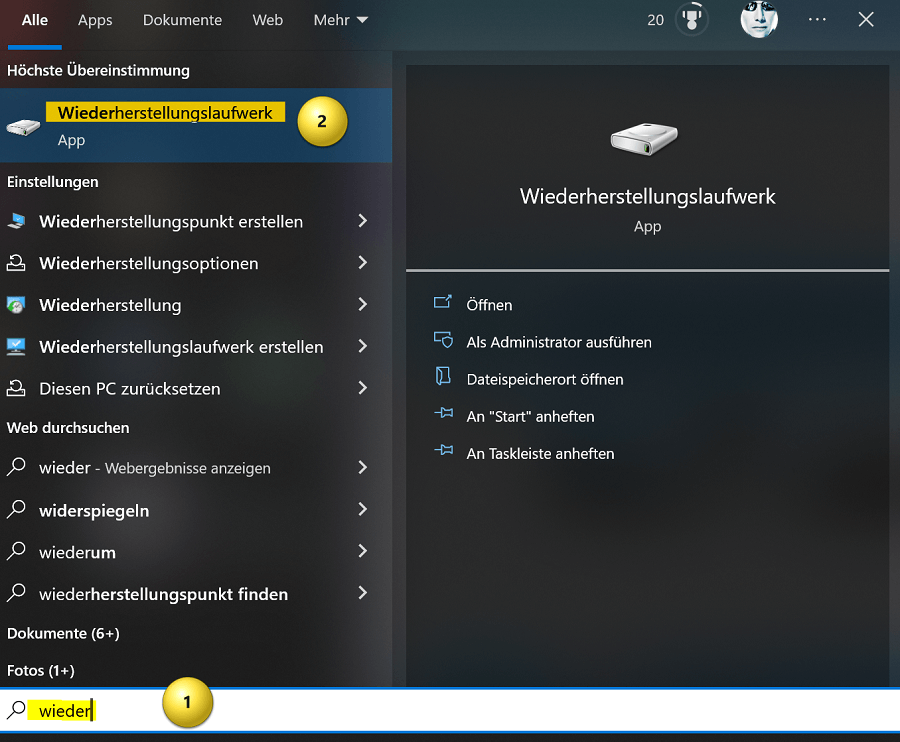Switch to the Dokumente tab
Screen dimensions: 900x742
pos(182,20)
